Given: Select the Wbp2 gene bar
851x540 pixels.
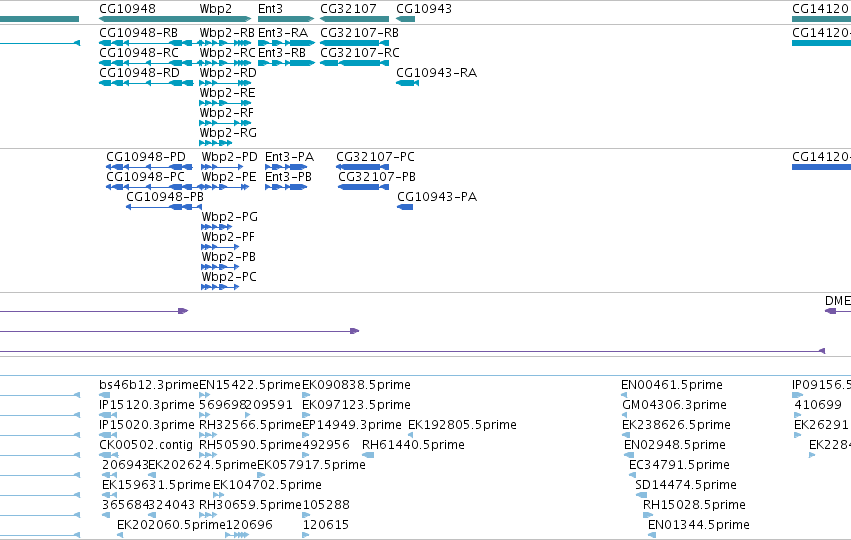Looking at the screenshot, I should point(225,19).
